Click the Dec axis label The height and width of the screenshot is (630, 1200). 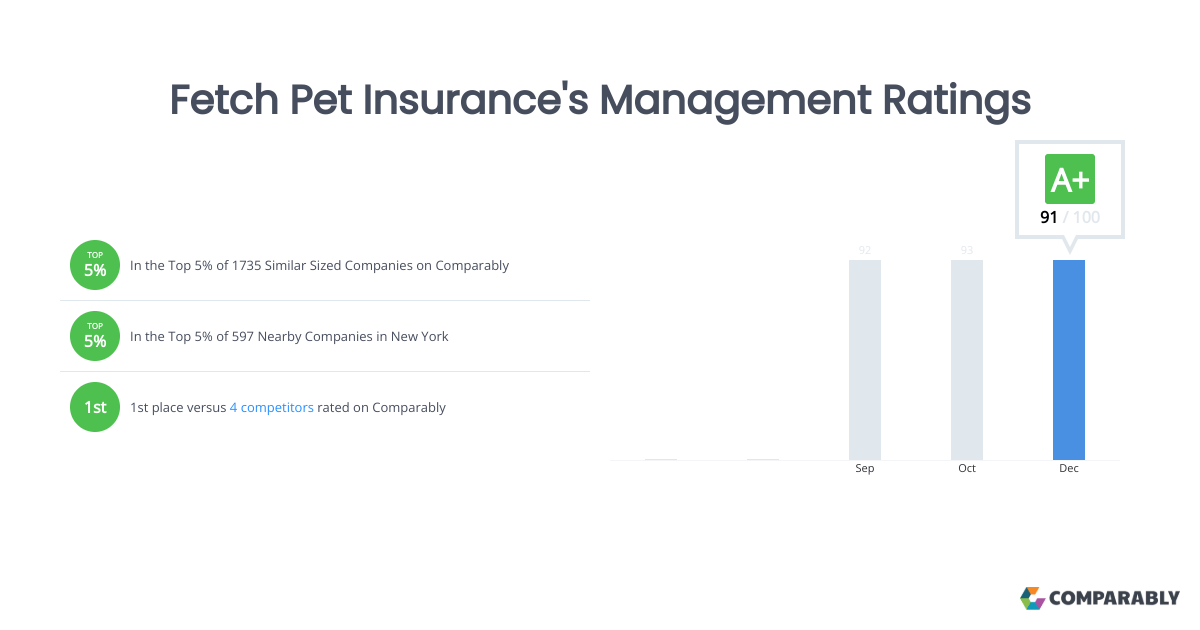coord(1069,468)
